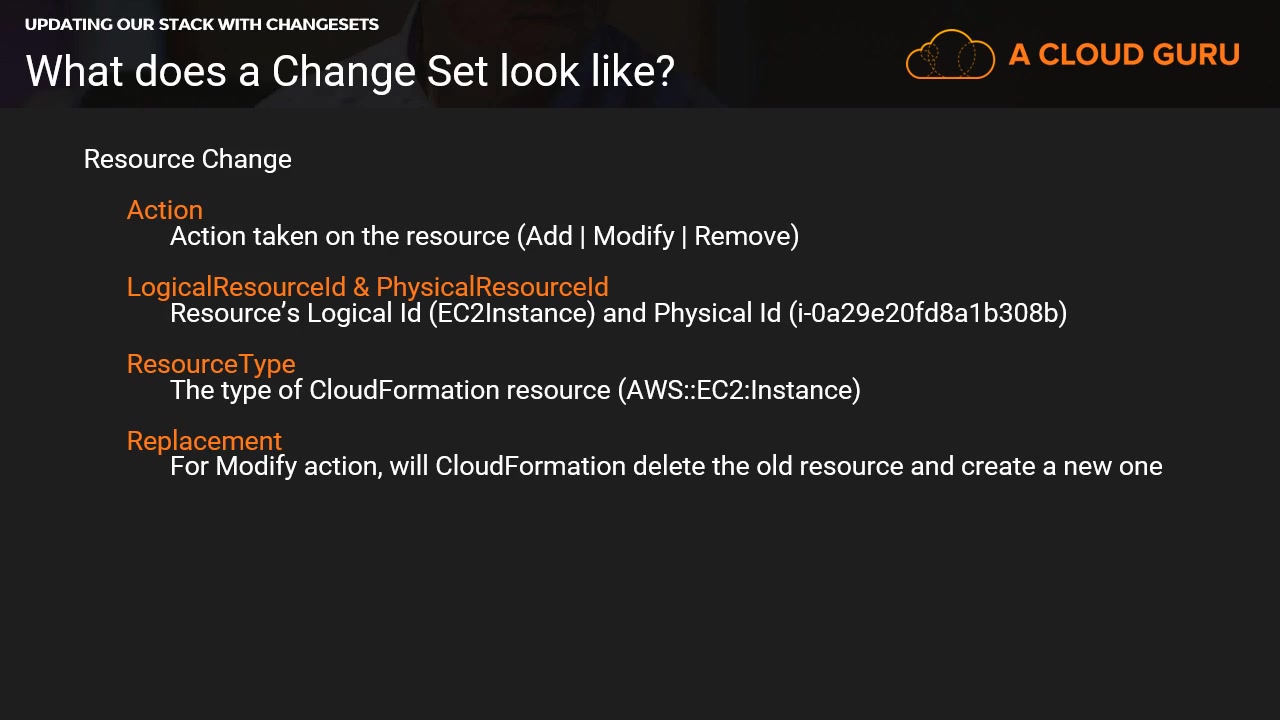Click the "PhysicalResourceId" orange term
This screenshot has width=1280, height=720.
(x=492, y=287)
